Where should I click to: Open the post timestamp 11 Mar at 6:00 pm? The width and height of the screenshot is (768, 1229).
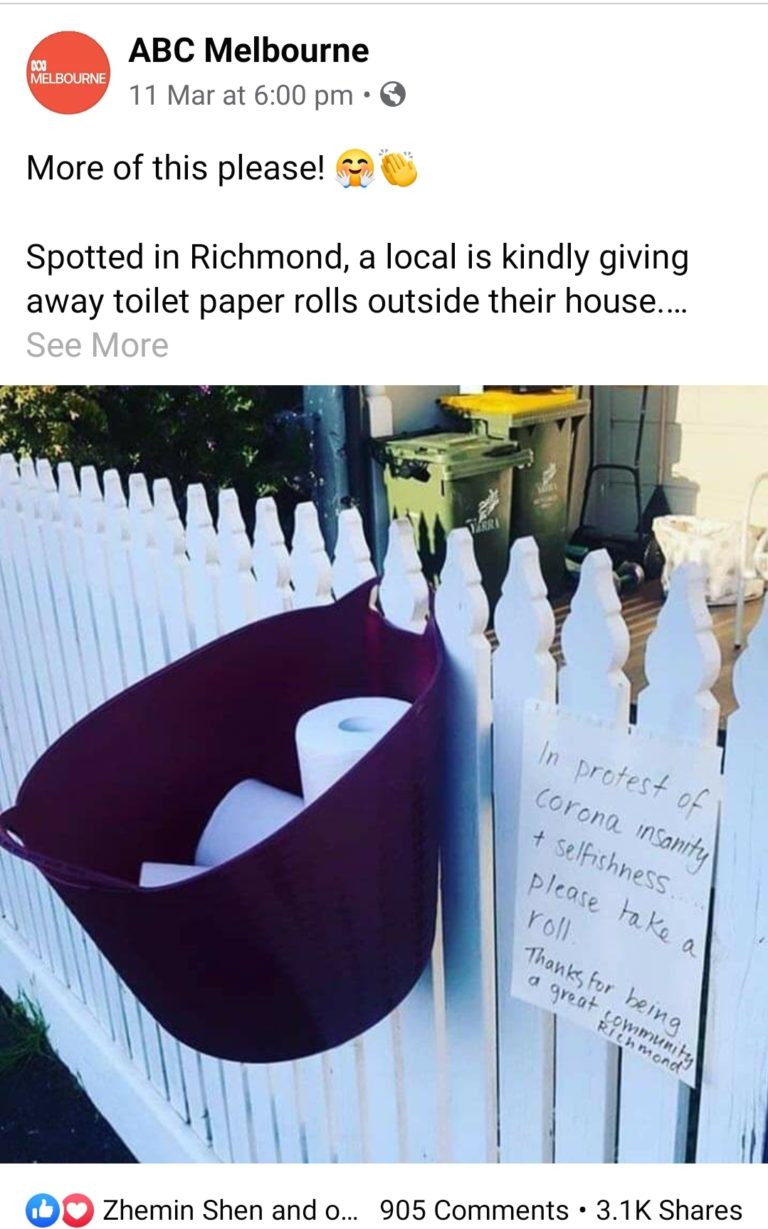coord(241,95)
